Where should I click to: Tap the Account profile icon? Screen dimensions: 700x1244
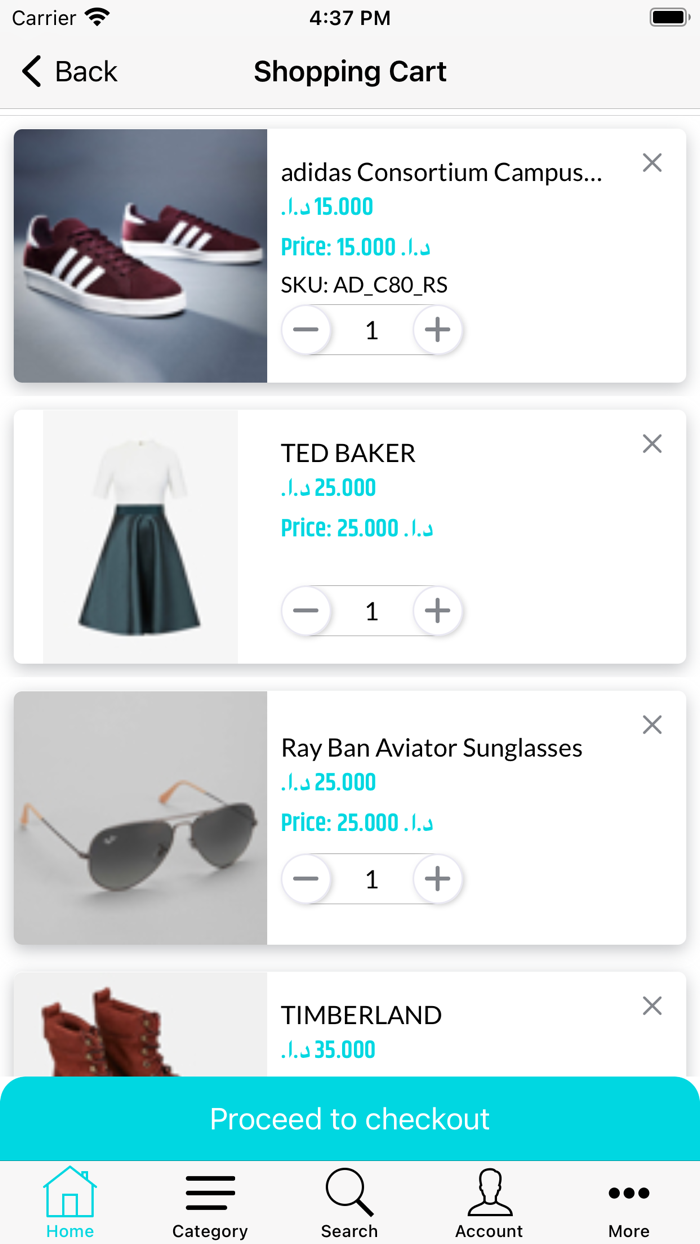coord(489,1193)
